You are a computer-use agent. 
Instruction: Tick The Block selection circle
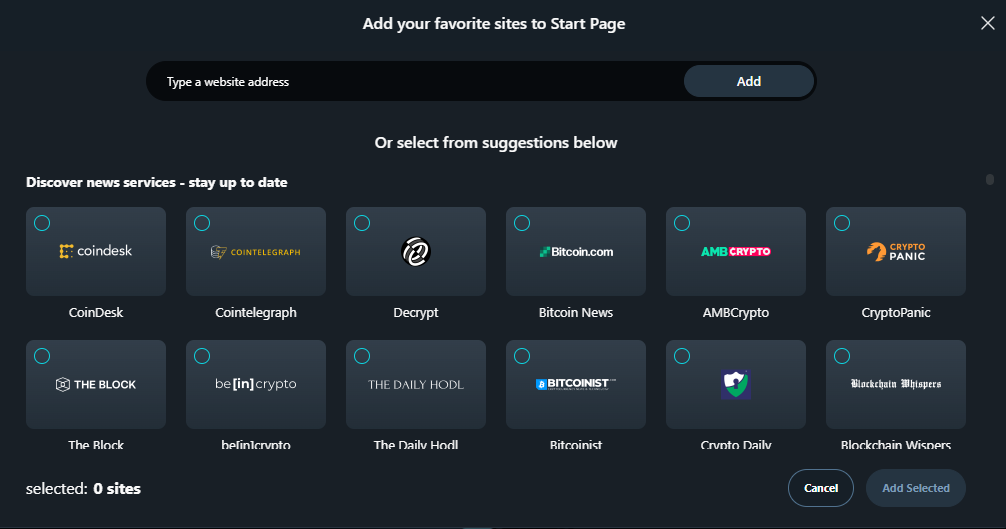point(42,356)
